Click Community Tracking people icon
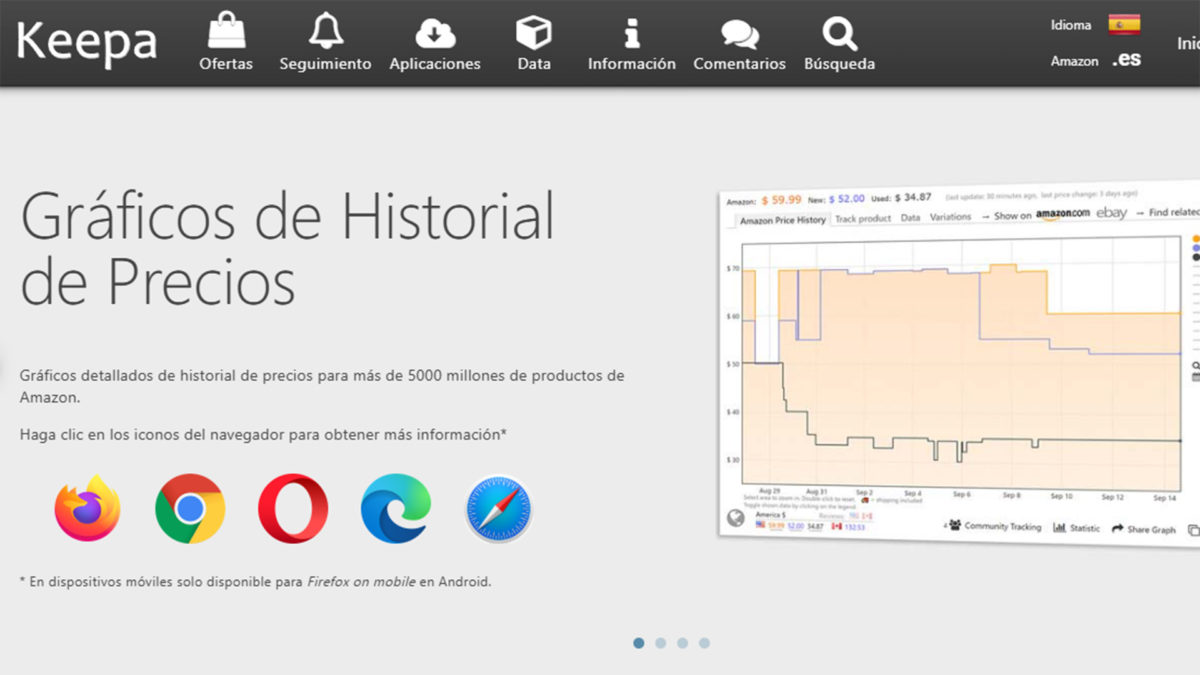This screenshot has width=1200, height=675. tap(954, 524)
